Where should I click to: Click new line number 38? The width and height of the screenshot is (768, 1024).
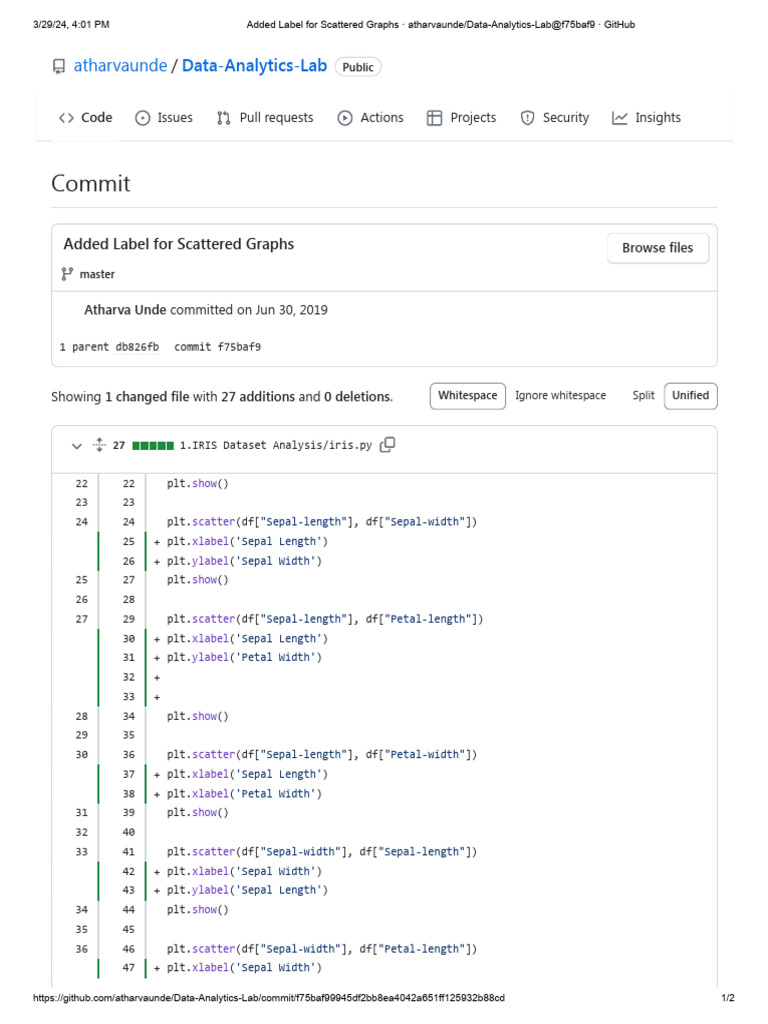point(129,794)
